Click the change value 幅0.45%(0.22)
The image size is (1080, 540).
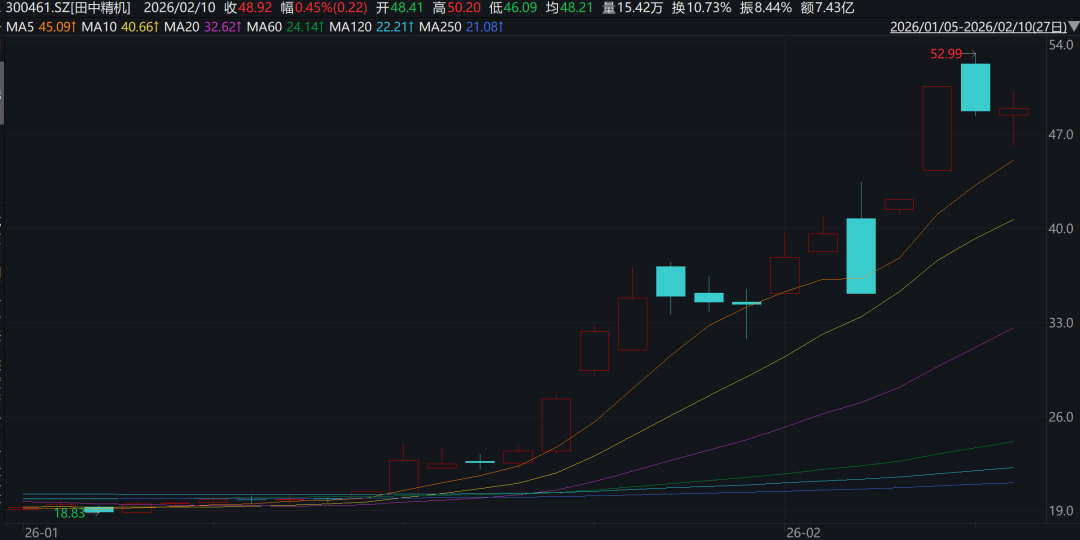(324, 8)
